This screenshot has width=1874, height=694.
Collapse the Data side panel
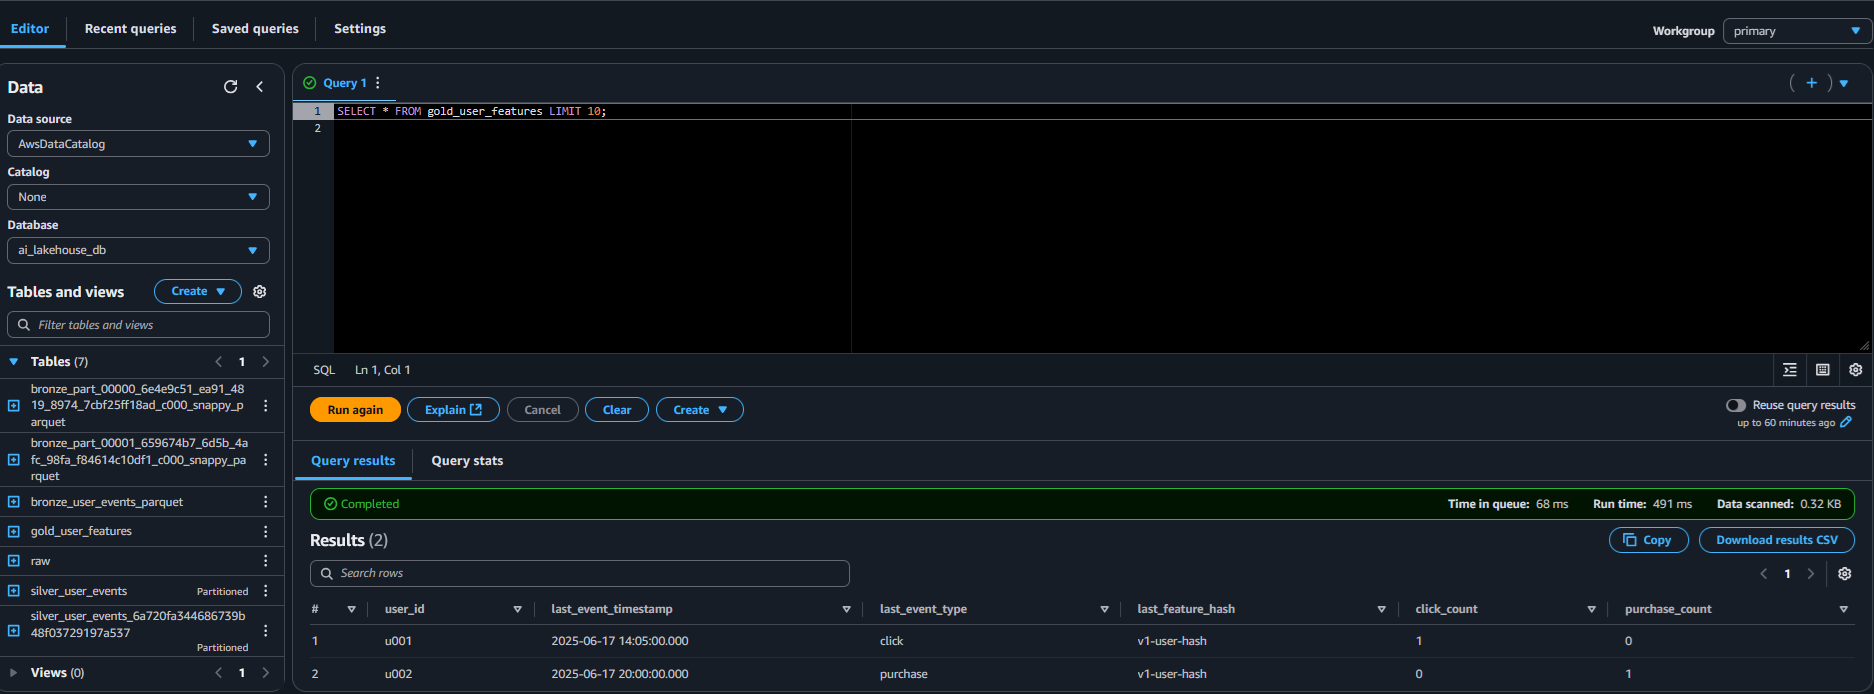pos(260,87)
